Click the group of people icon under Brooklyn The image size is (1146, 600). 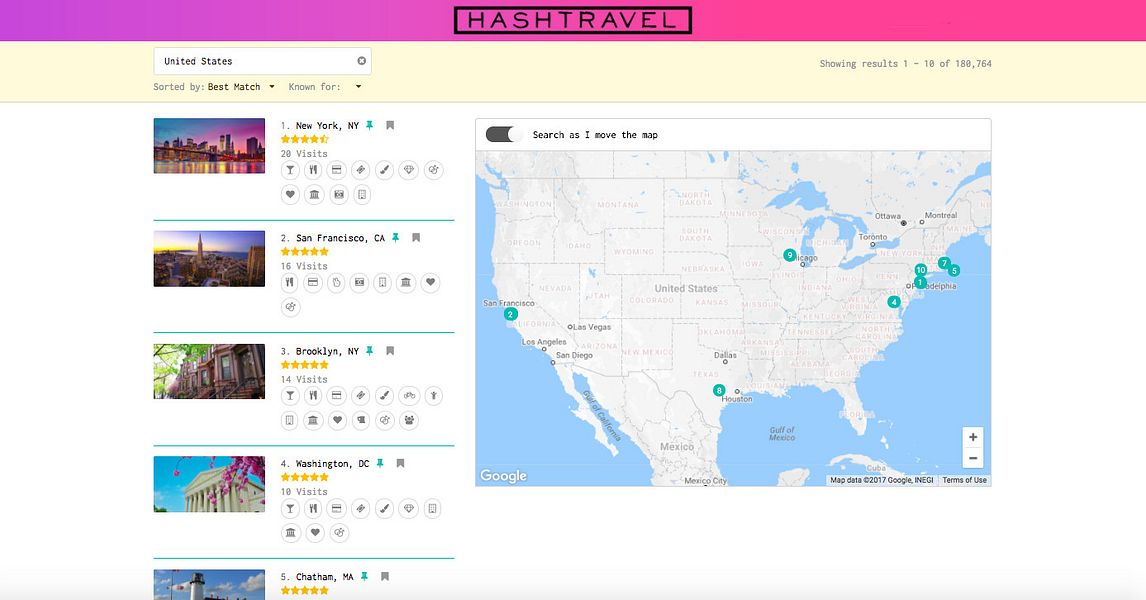click(x=409, y=420)
